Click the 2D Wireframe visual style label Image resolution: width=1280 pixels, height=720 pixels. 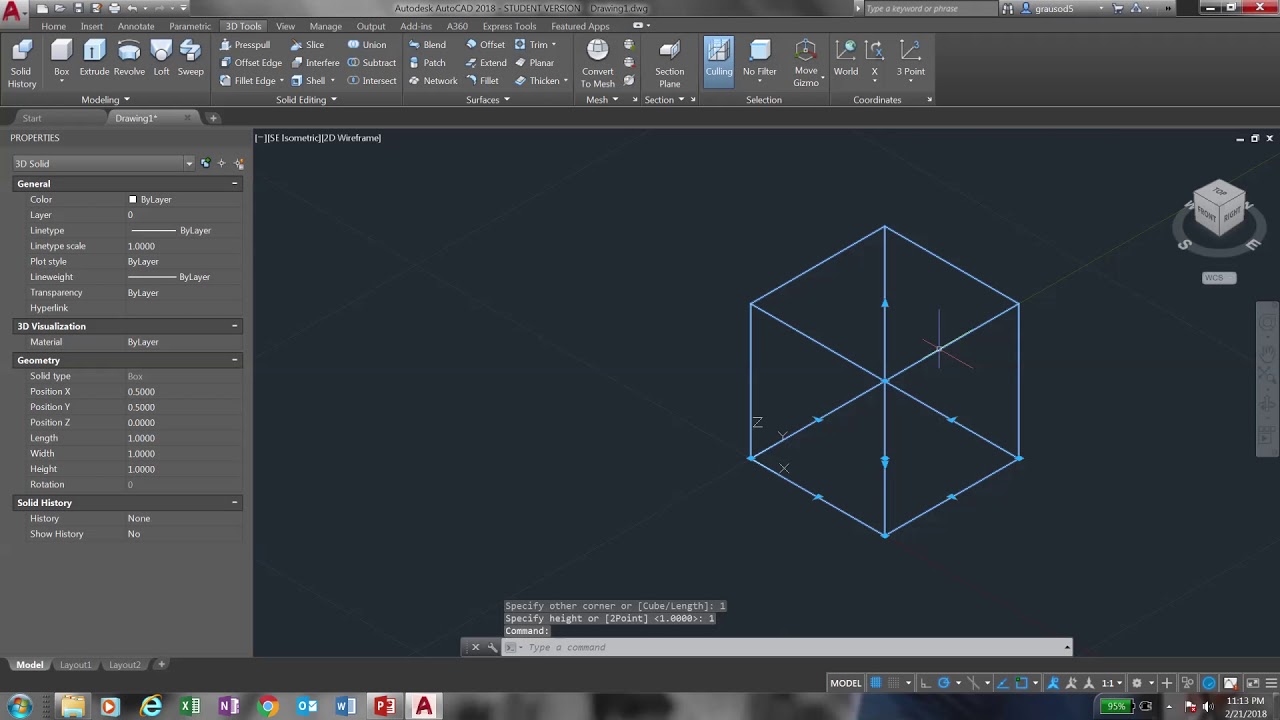(351, 138)
